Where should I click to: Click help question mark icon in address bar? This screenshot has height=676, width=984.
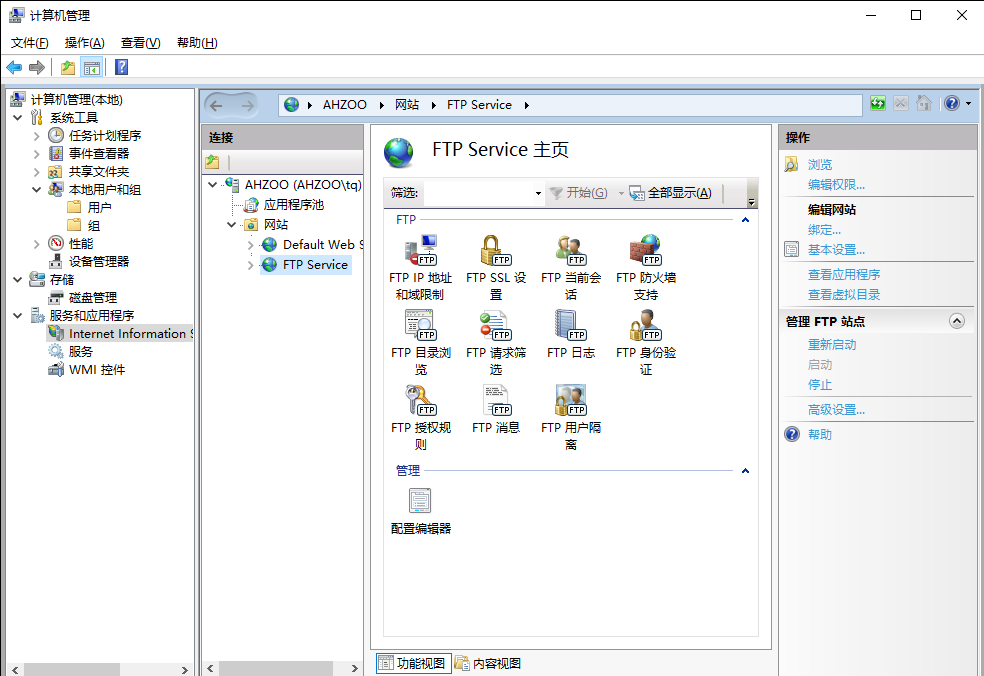pyautogui.click(x=951, y=103)
